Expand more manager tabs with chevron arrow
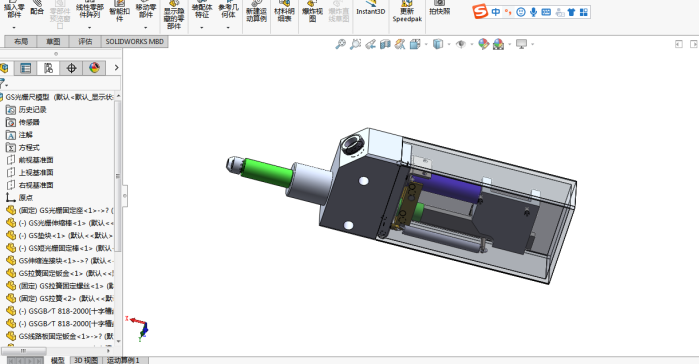 pyautogui.click(x=116, y=68)
